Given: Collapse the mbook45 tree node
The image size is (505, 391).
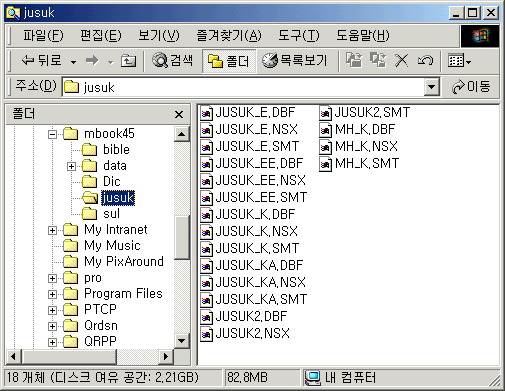Looking at the screenshot, I should coord(52,134).
